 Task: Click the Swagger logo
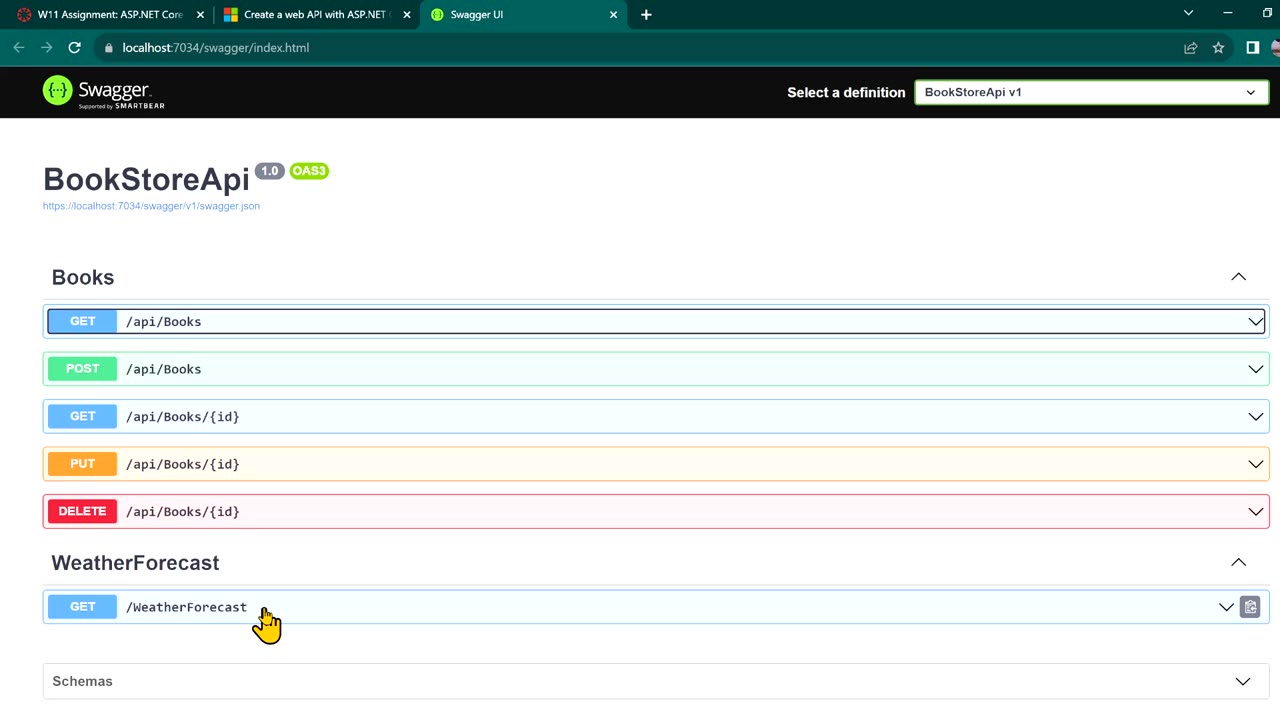104,92
